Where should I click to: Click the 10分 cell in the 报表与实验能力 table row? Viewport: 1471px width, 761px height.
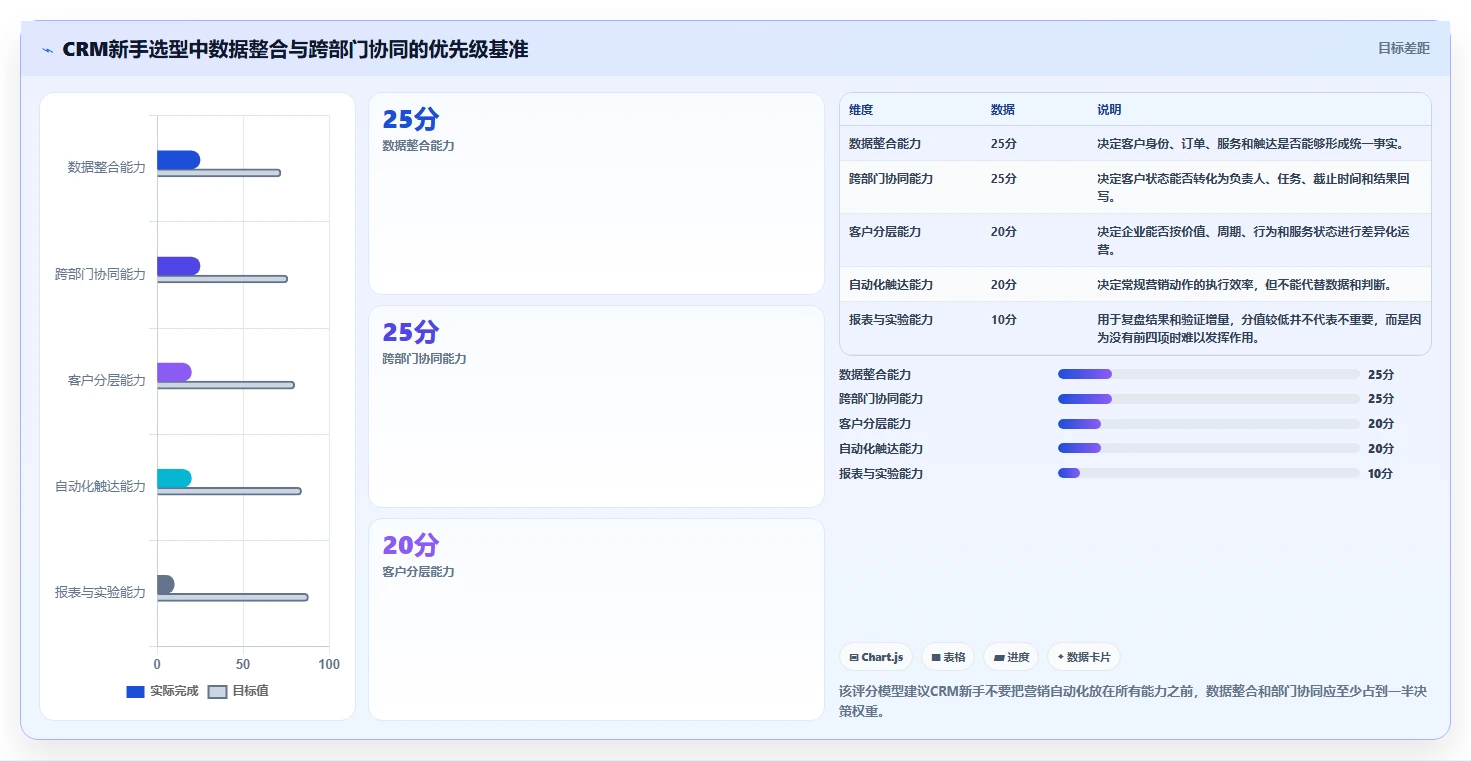point(1004,320)
